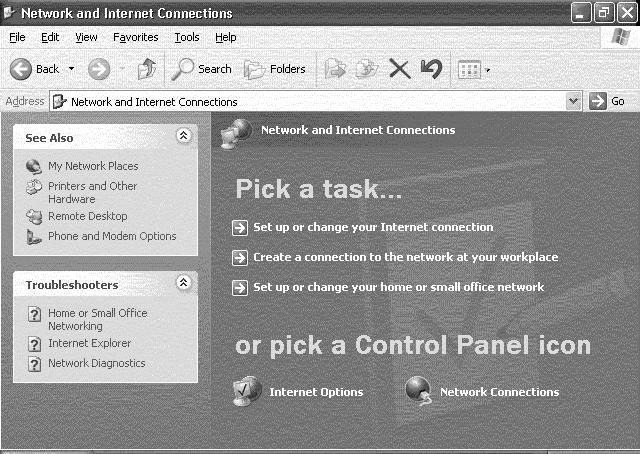Open the Tools menu

pyautogui.click(x=187, y=38)
